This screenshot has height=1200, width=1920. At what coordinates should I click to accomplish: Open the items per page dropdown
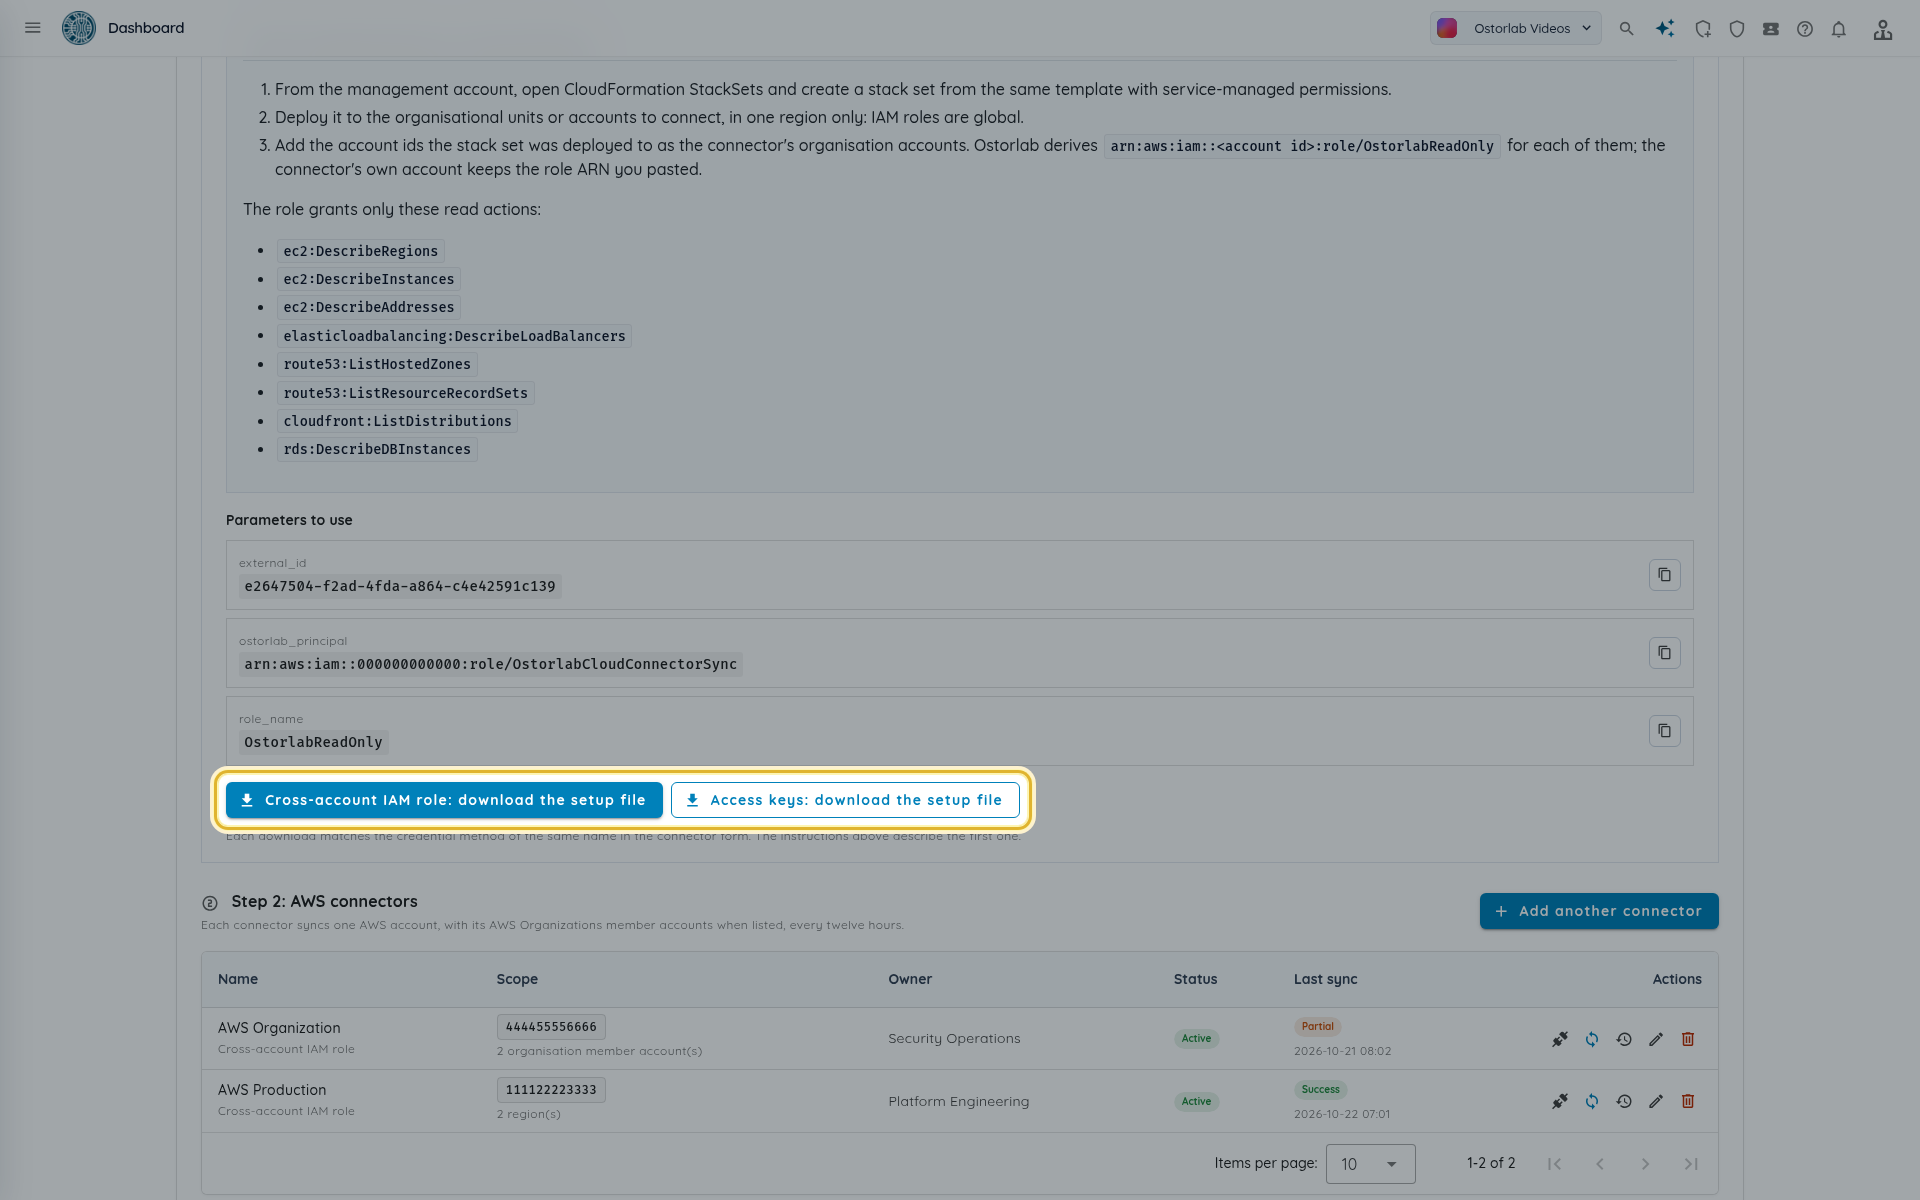pos(1370,1164)
